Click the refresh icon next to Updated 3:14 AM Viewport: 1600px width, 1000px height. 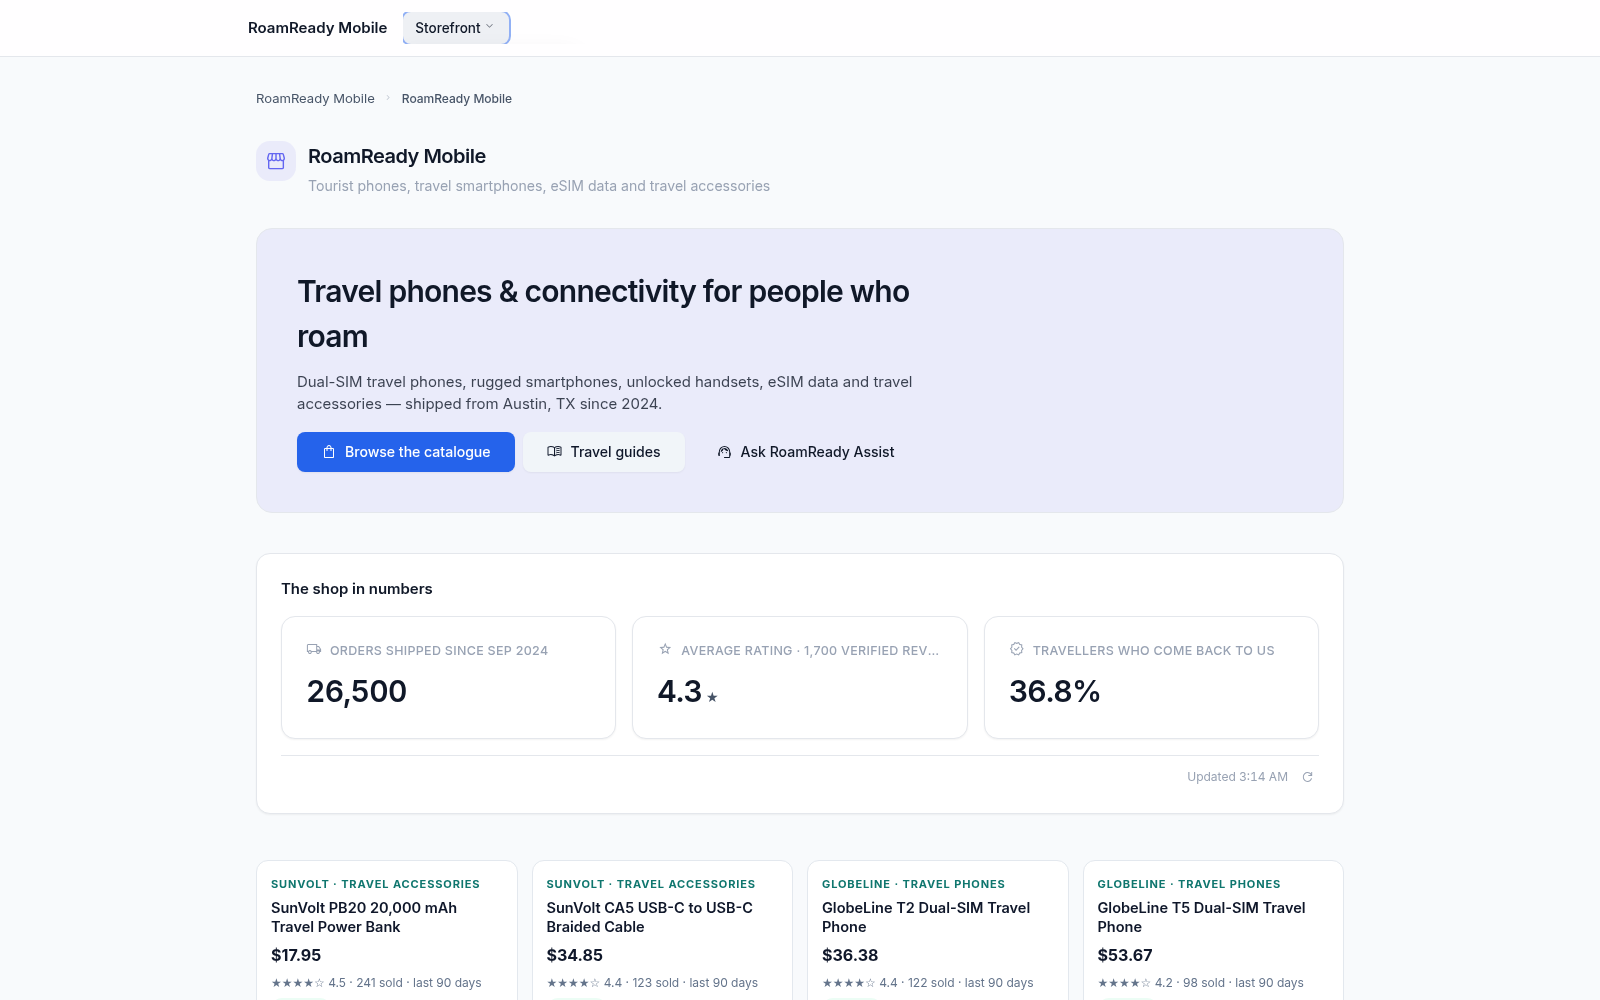1307,777
